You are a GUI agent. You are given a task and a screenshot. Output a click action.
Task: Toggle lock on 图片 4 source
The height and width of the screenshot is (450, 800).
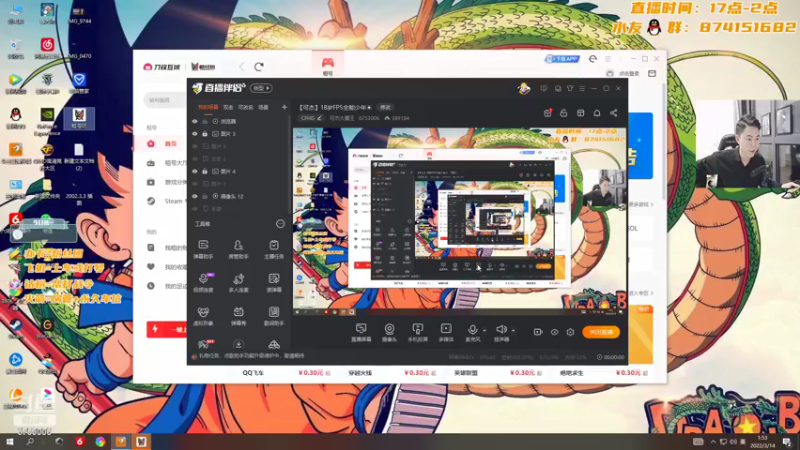click(x=205, y=171)
